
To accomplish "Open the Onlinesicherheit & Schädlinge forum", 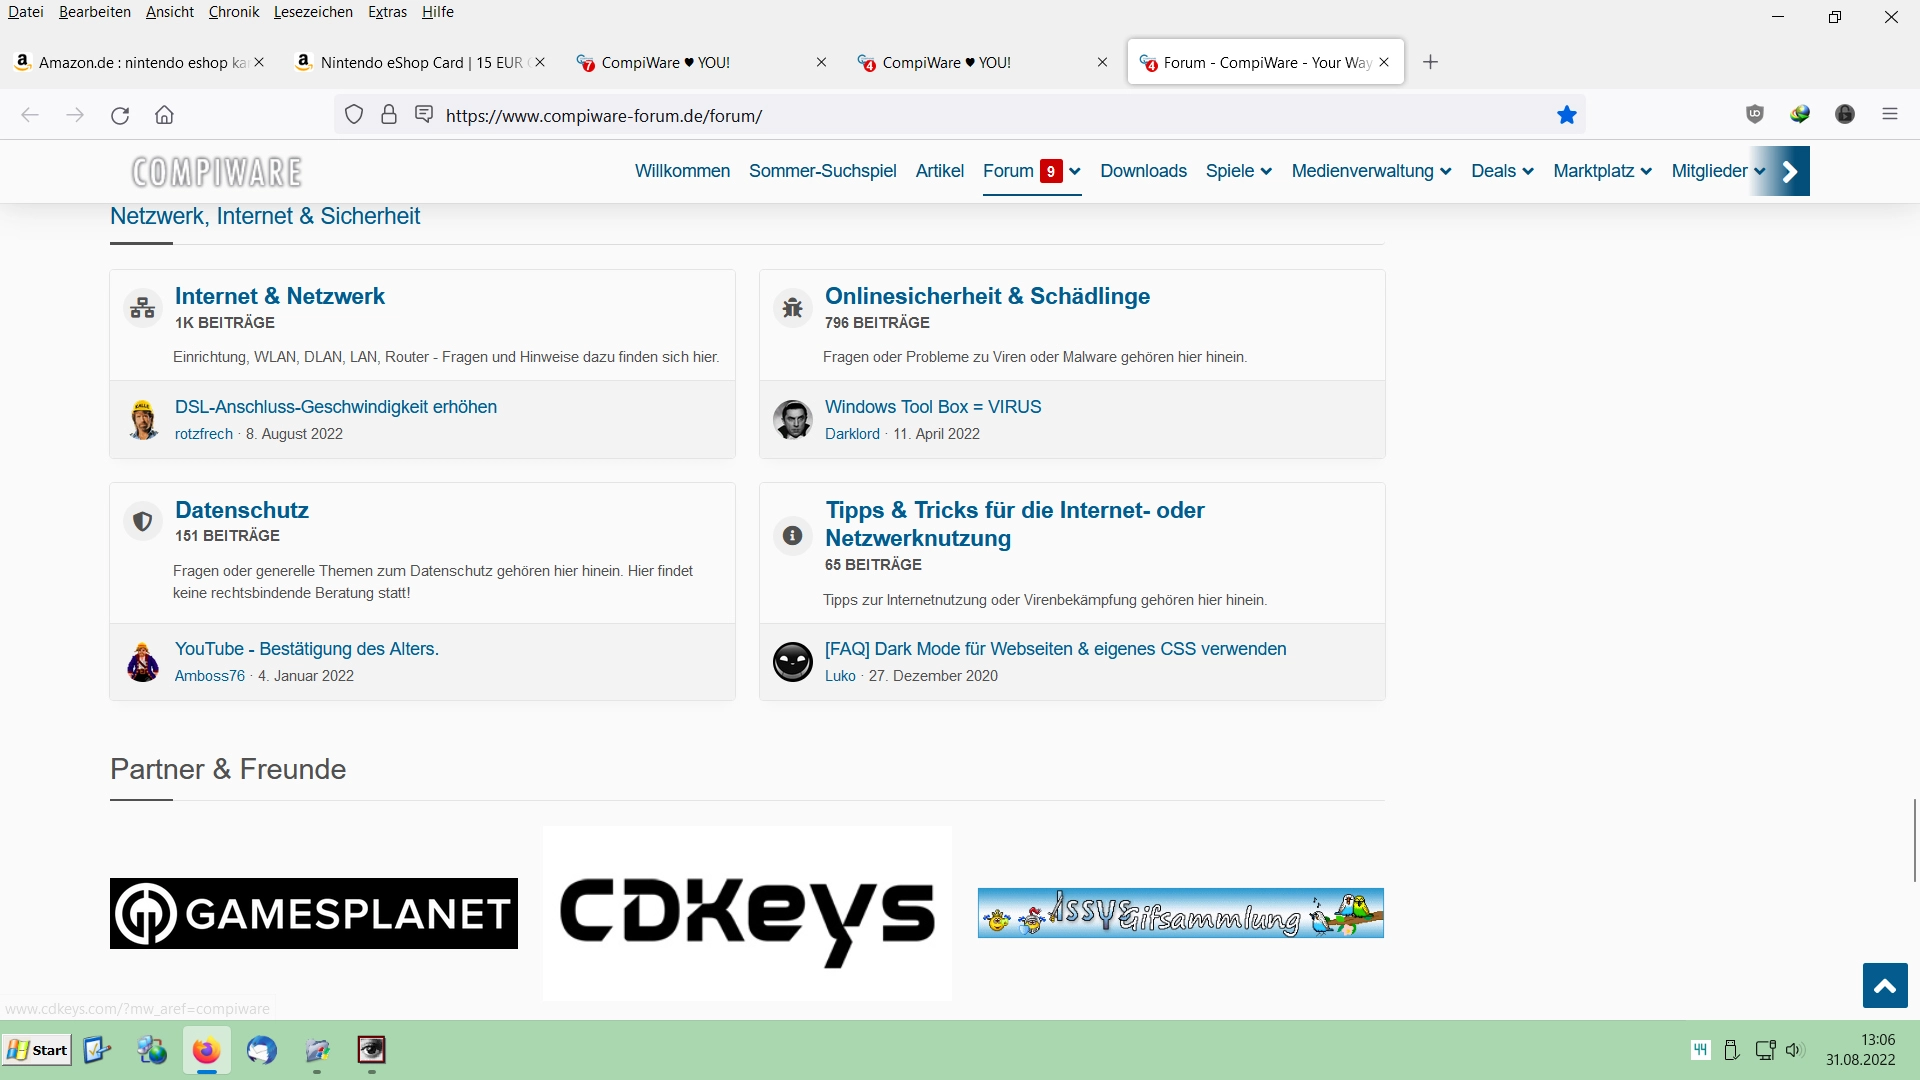I will [987, 296].
